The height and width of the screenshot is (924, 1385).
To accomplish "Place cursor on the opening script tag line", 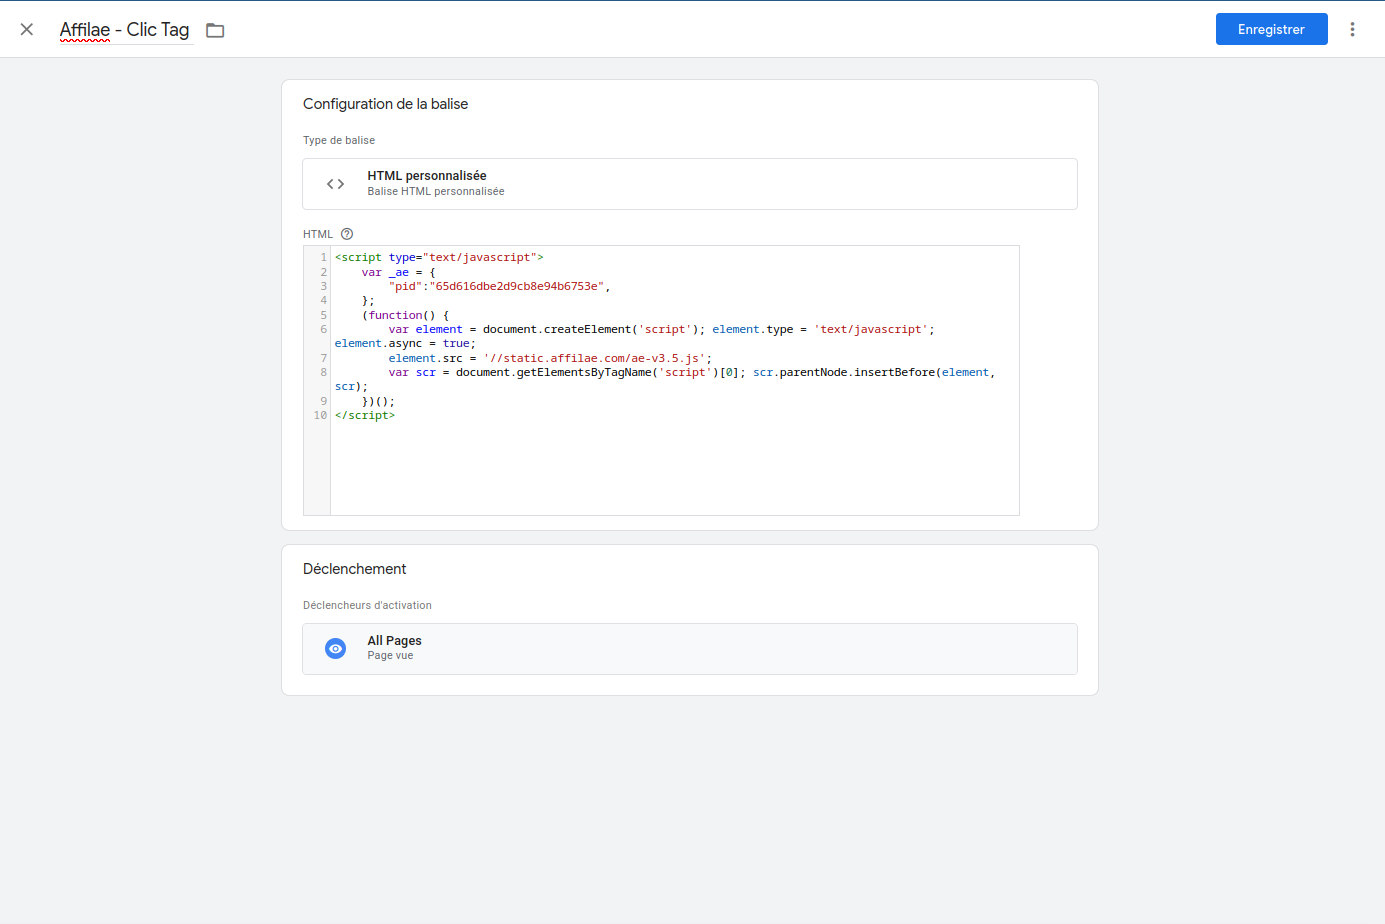I will [439, 258].
